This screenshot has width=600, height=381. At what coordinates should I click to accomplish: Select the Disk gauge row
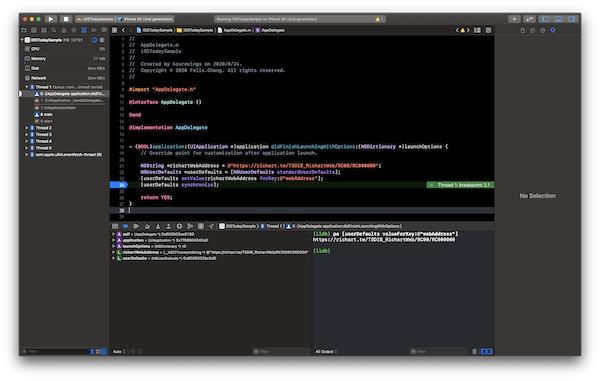[x=64, y=68]
